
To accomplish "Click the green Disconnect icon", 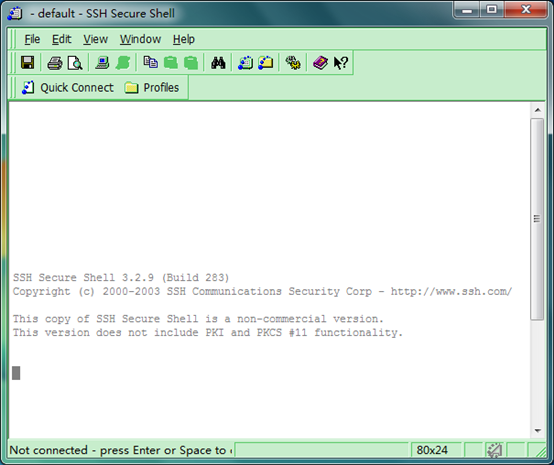I will [122, 63].
